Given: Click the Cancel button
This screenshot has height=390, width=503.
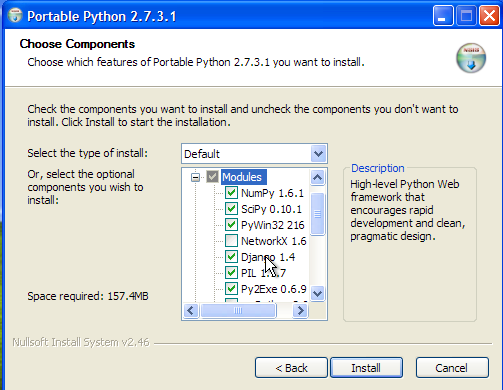Looking at the screenshot, I should [452, 368].
